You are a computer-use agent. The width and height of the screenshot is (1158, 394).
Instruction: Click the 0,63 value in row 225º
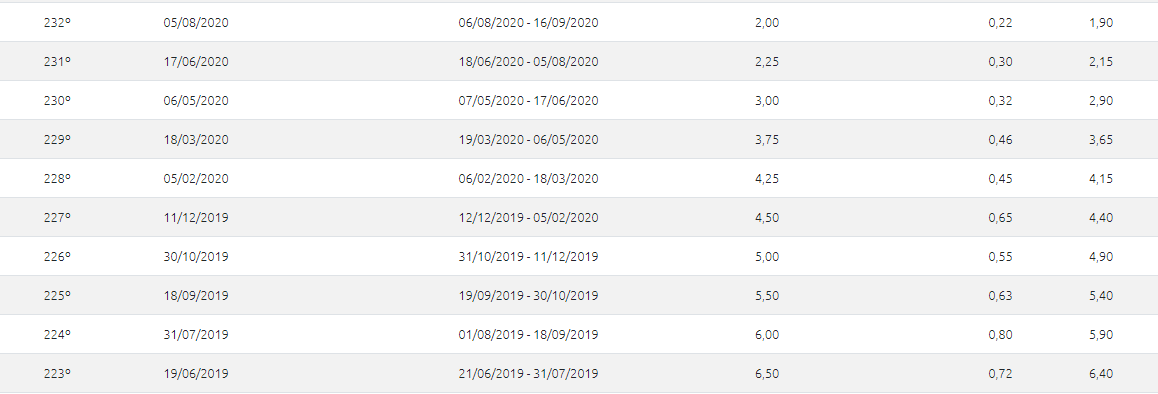pyautogui.click(x=1000, y=296)
